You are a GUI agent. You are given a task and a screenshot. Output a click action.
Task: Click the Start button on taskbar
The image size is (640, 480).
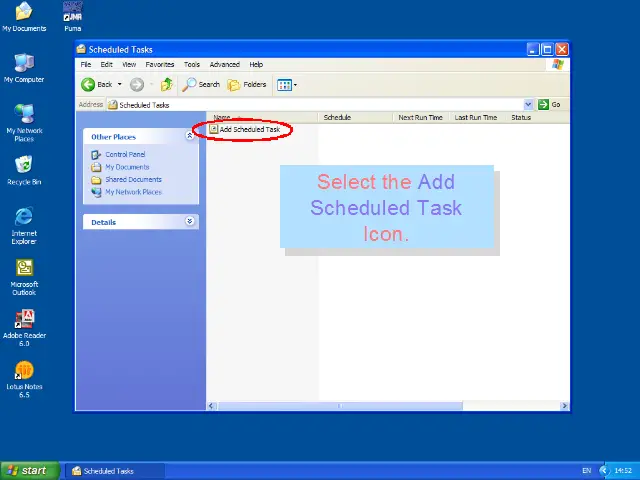pos(27,470)
